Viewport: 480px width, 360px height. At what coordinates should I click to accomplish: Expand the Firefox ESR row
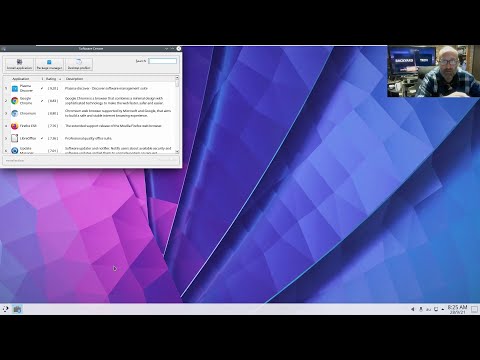6,126
